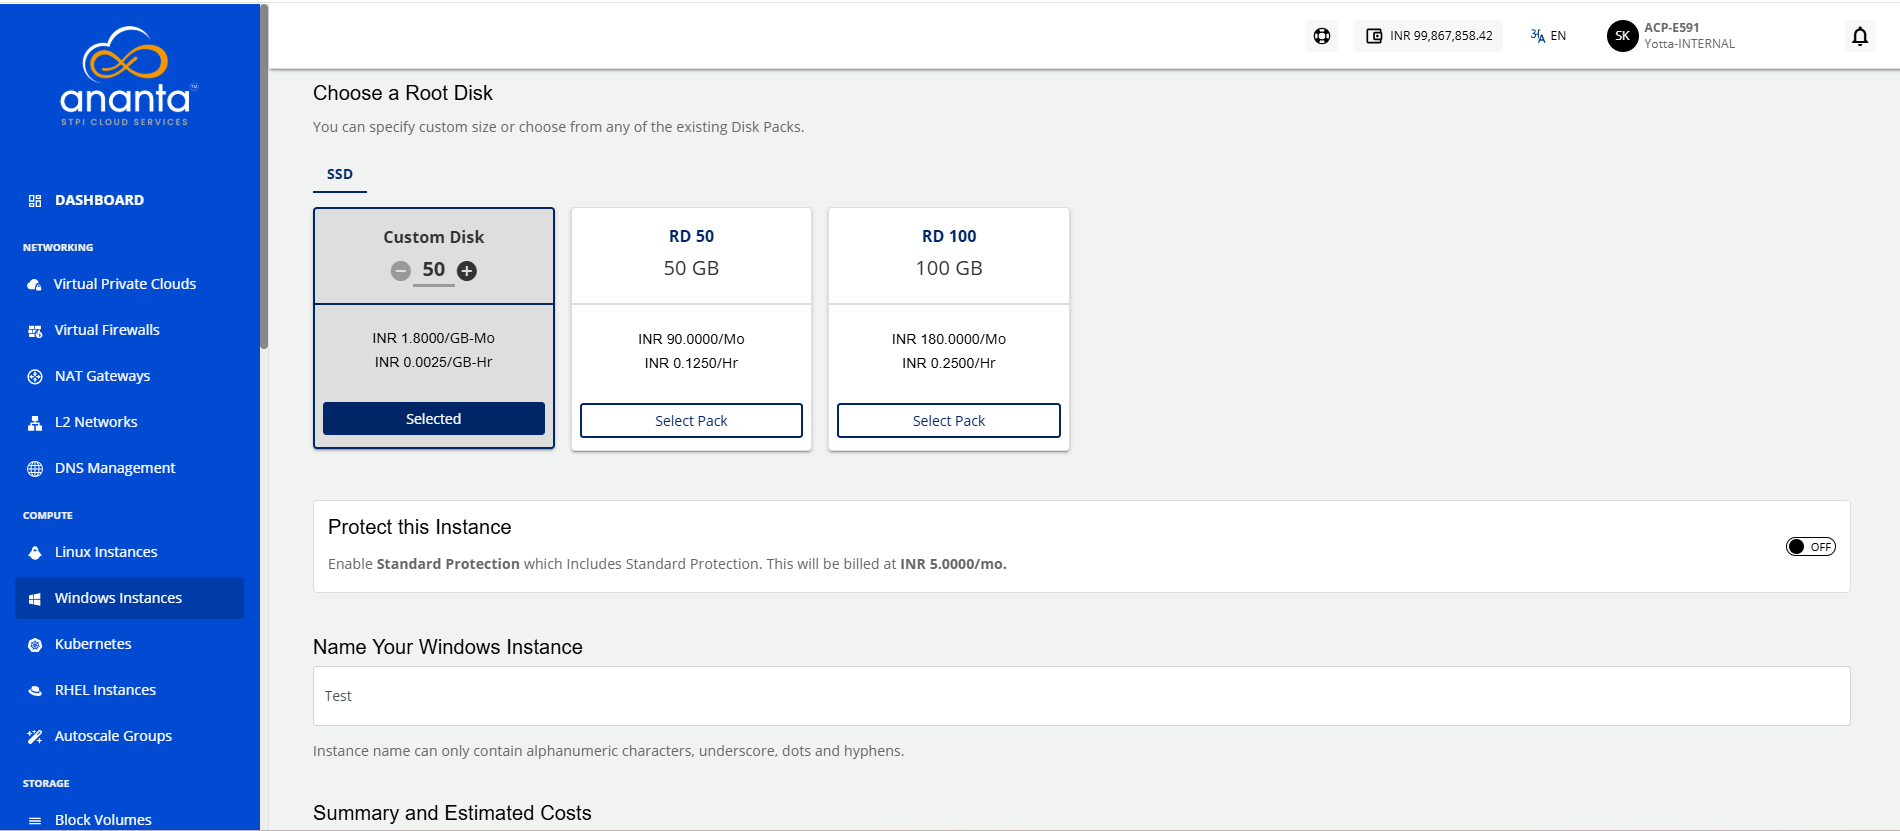Click the Virtual Private Clouds icon

pos(35,285)
